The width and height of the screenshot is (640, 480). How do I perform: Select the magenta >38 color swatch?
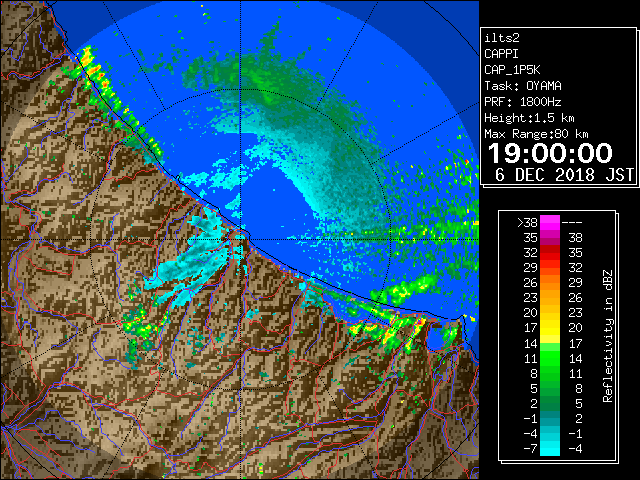550,223
